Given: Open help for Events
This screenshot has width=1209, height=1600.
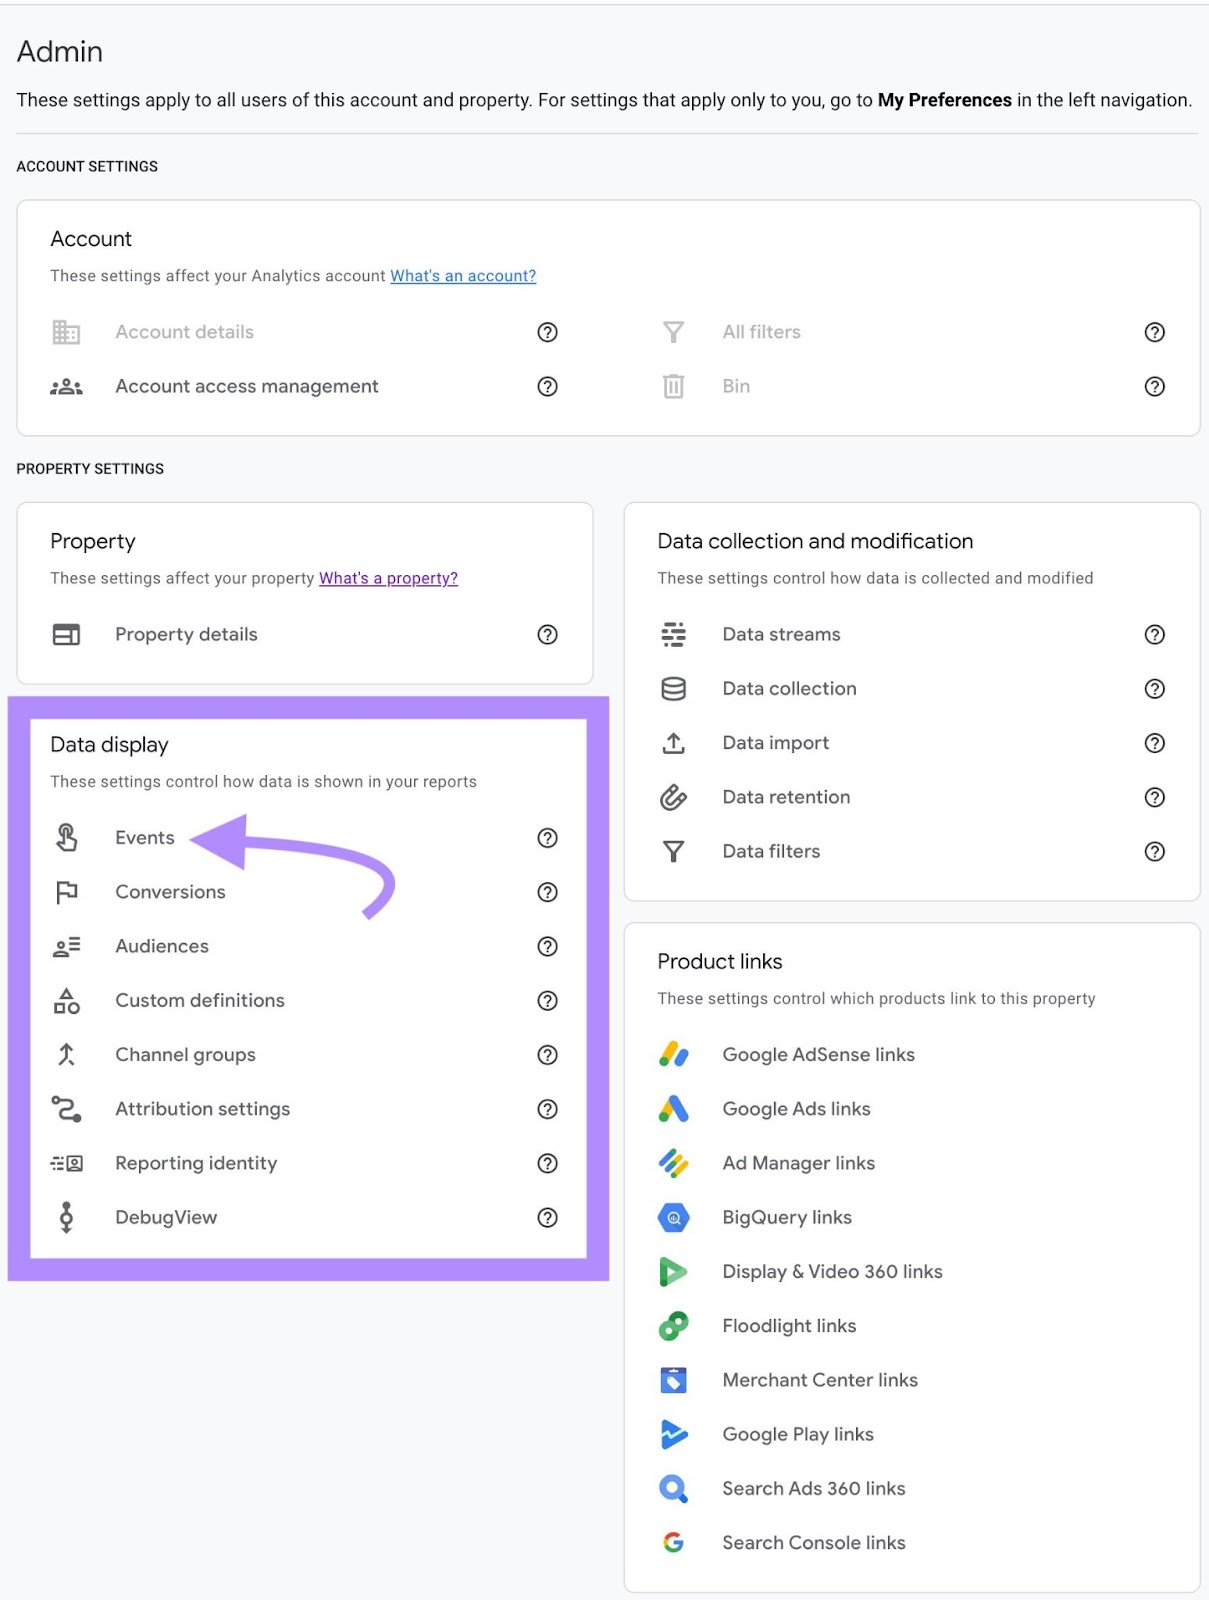Looking at the screenshot, I should tap(547, 838).
